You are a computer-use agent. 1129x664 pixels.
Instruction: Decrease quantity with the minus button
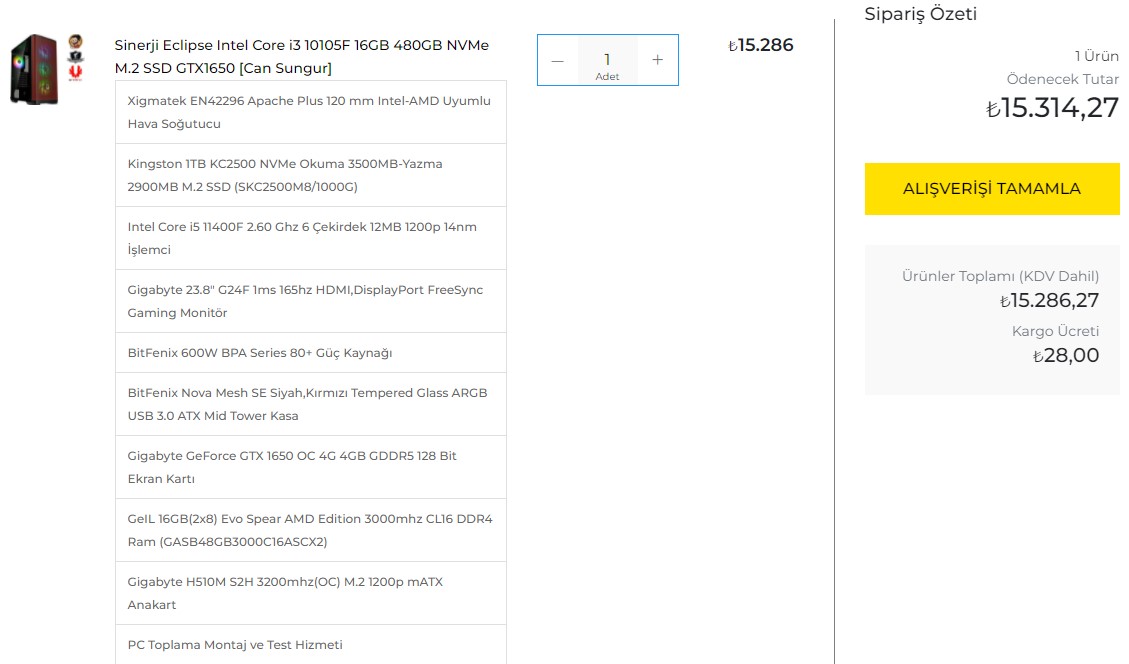(x=557, y=60)
